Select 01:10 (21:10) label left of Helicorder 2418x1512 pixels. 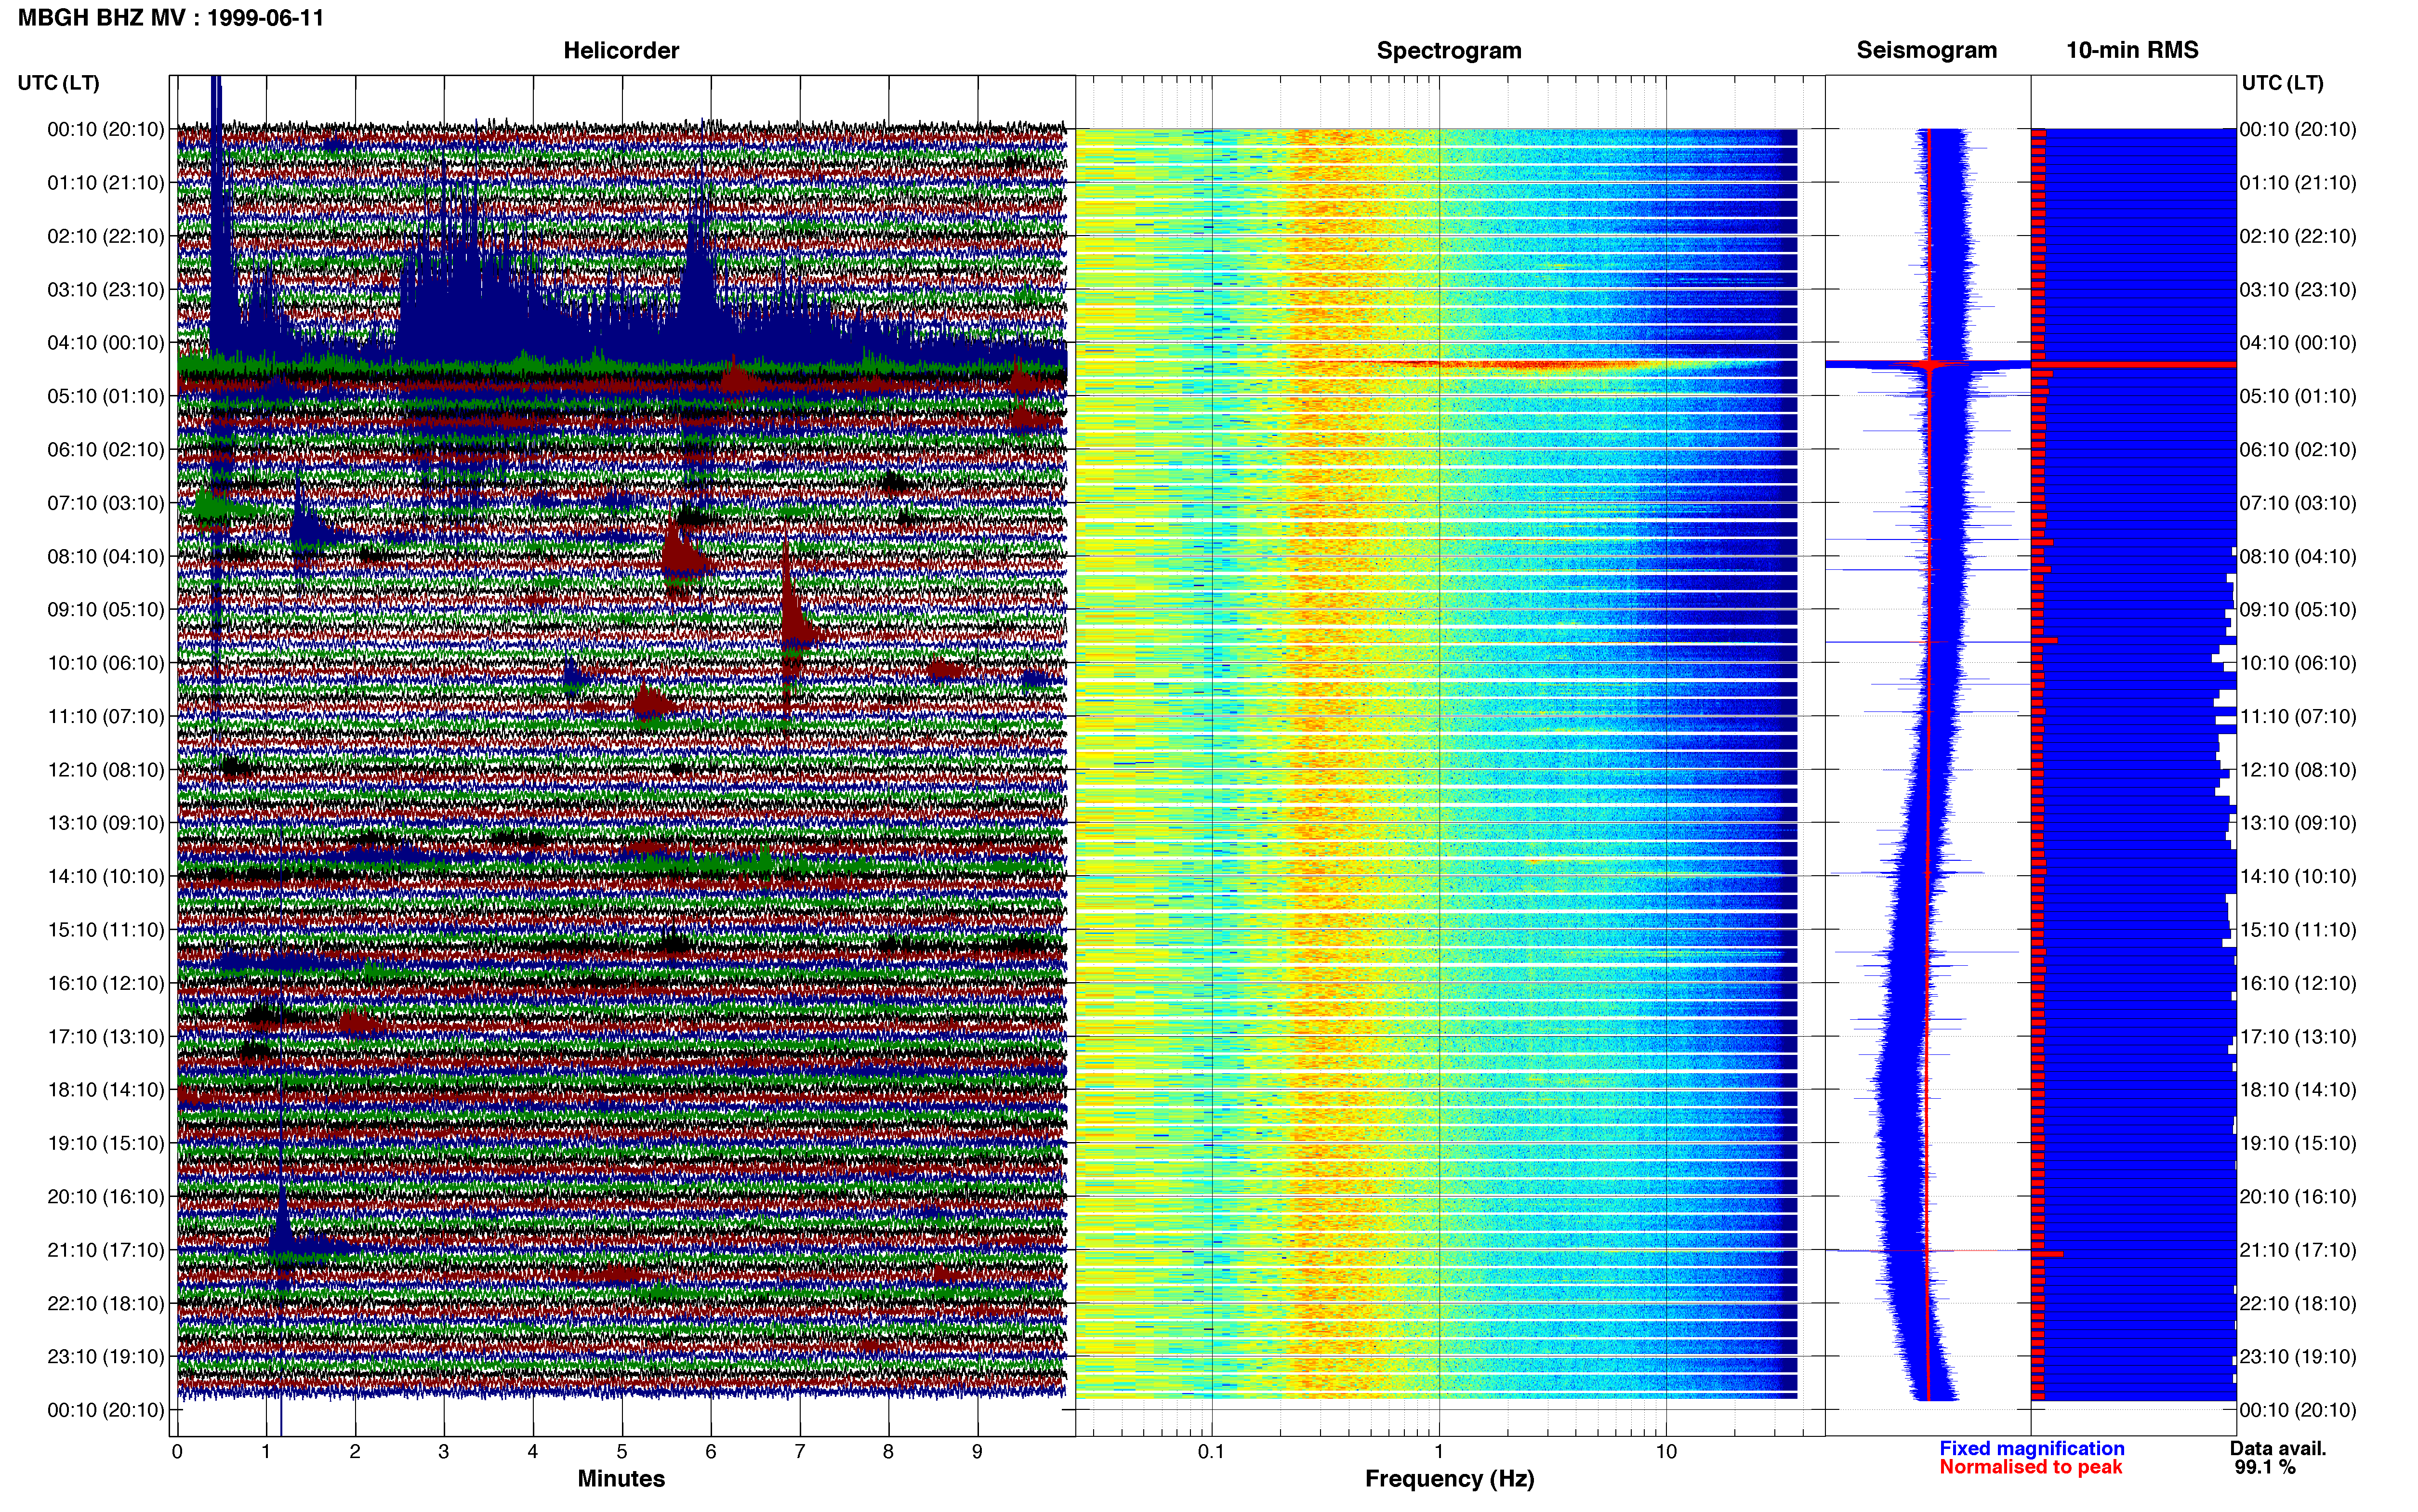[x=106, y=183]
